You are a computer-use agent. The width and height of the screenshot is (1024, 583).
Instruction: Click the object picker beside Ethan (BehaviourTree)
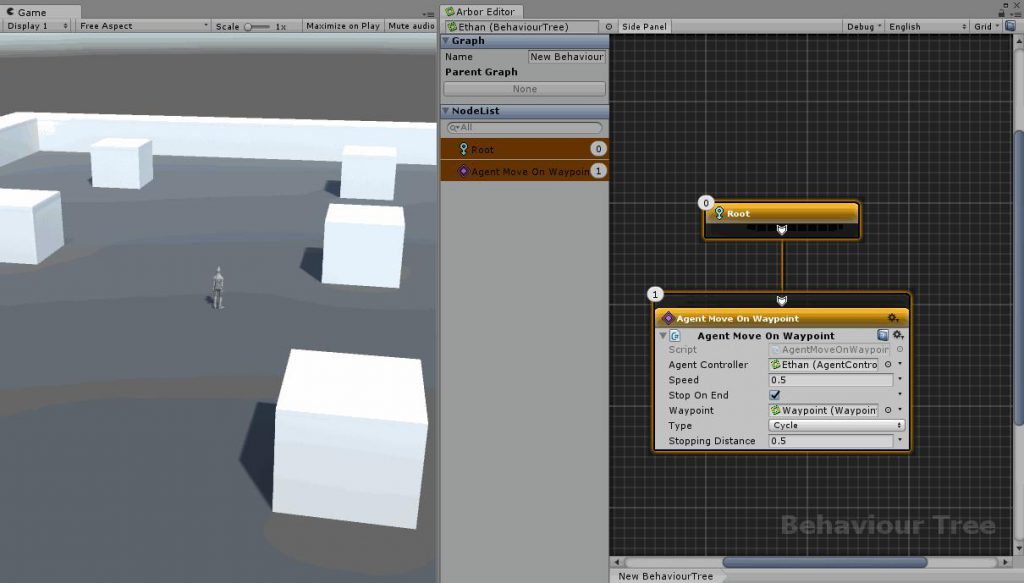point(609,26)
